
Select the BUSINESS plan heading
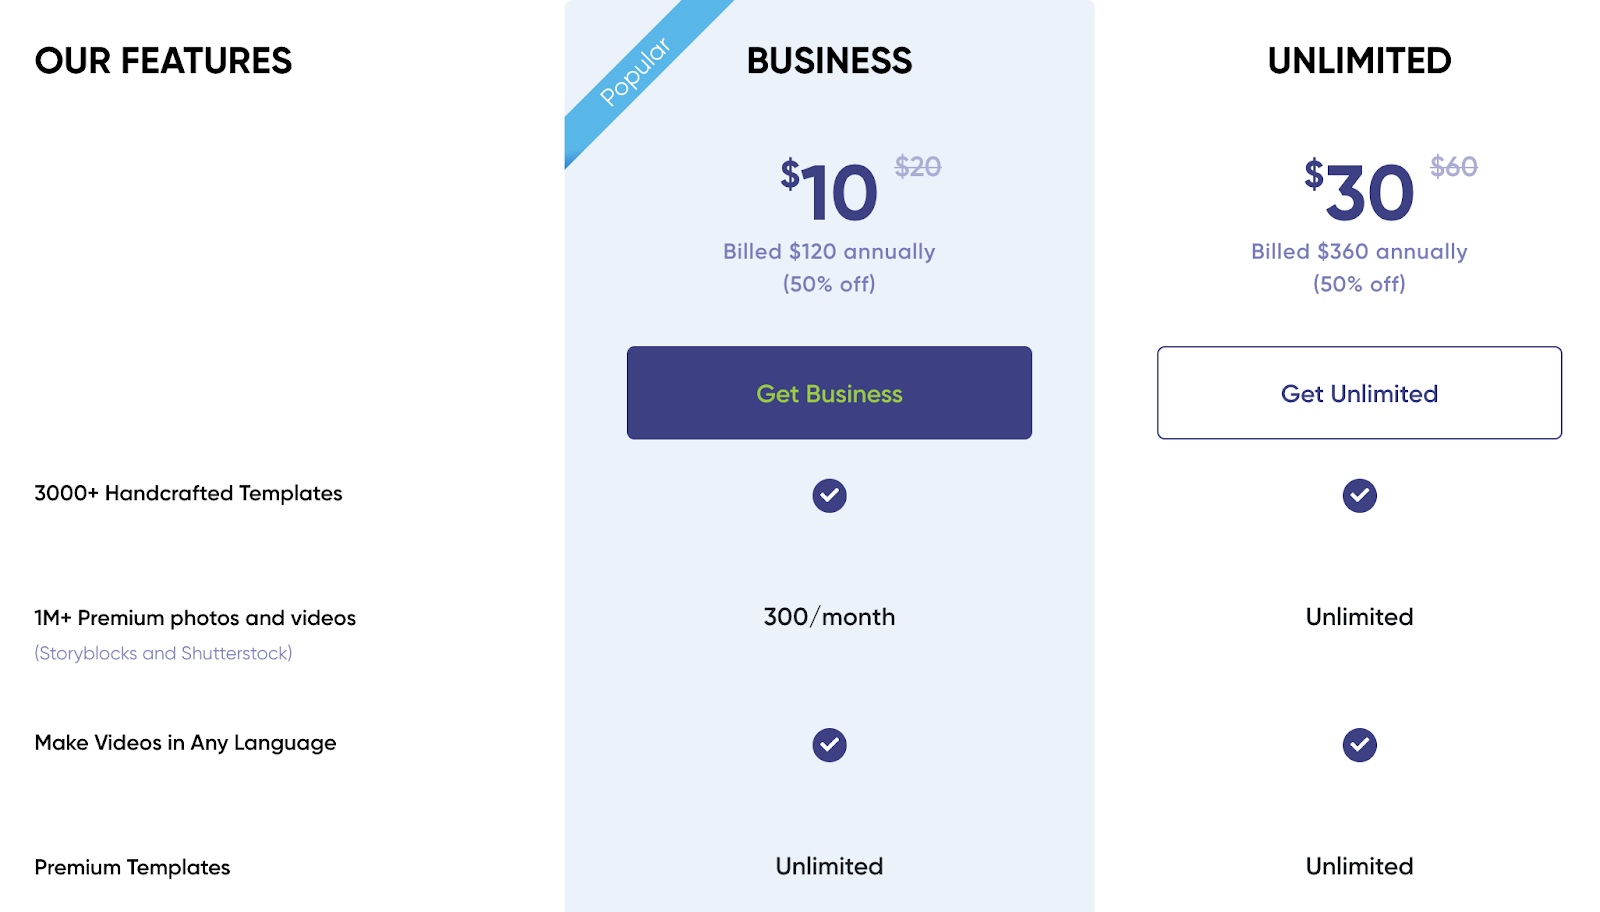point(829,61)
